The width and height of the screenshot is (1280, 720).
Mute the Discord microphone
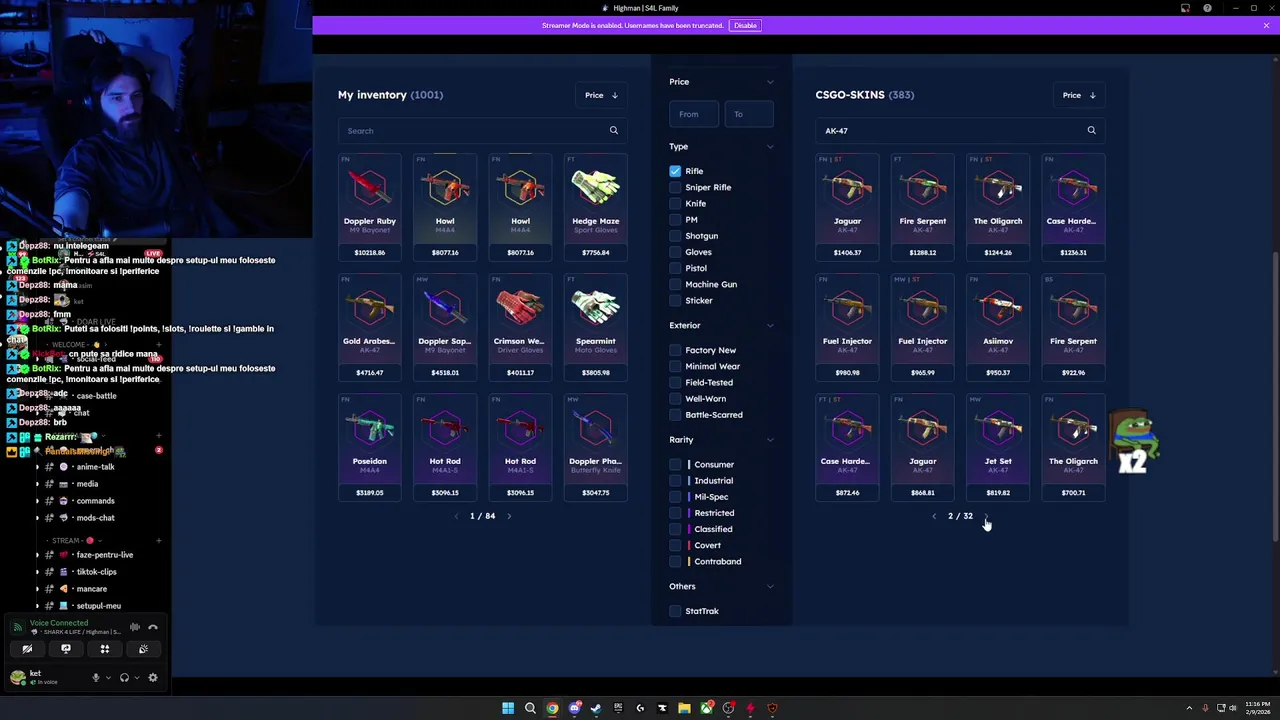(96, 677)
